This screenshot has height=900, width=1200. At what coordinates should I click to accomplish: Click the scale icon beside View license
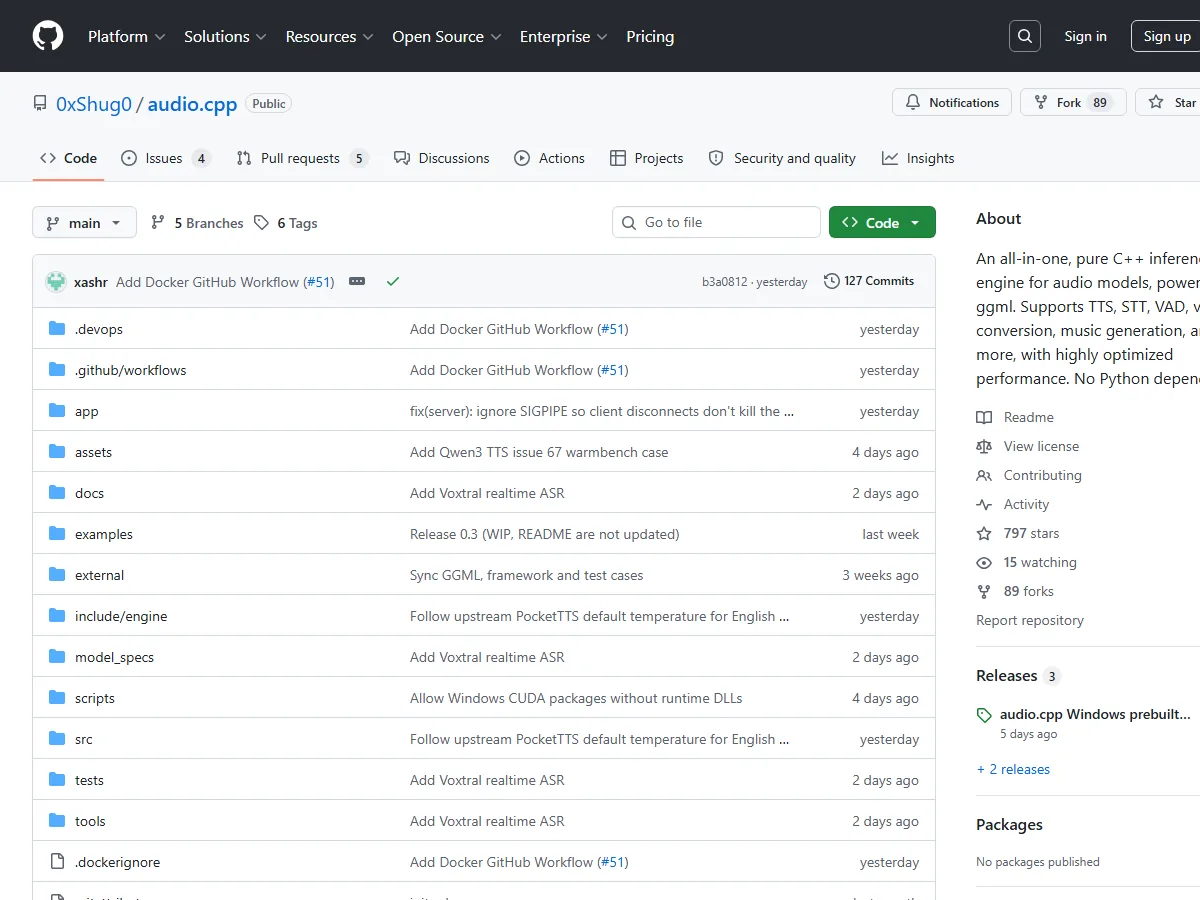(984, 446)
